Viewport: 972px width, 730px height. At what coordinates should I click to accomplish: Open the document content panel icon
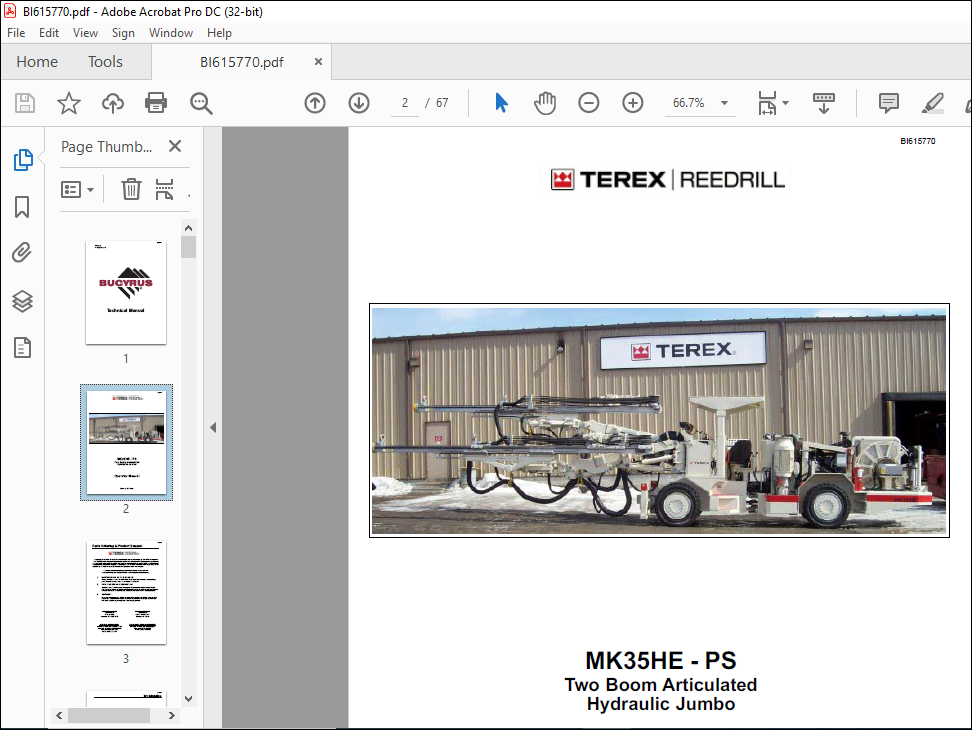22,348
